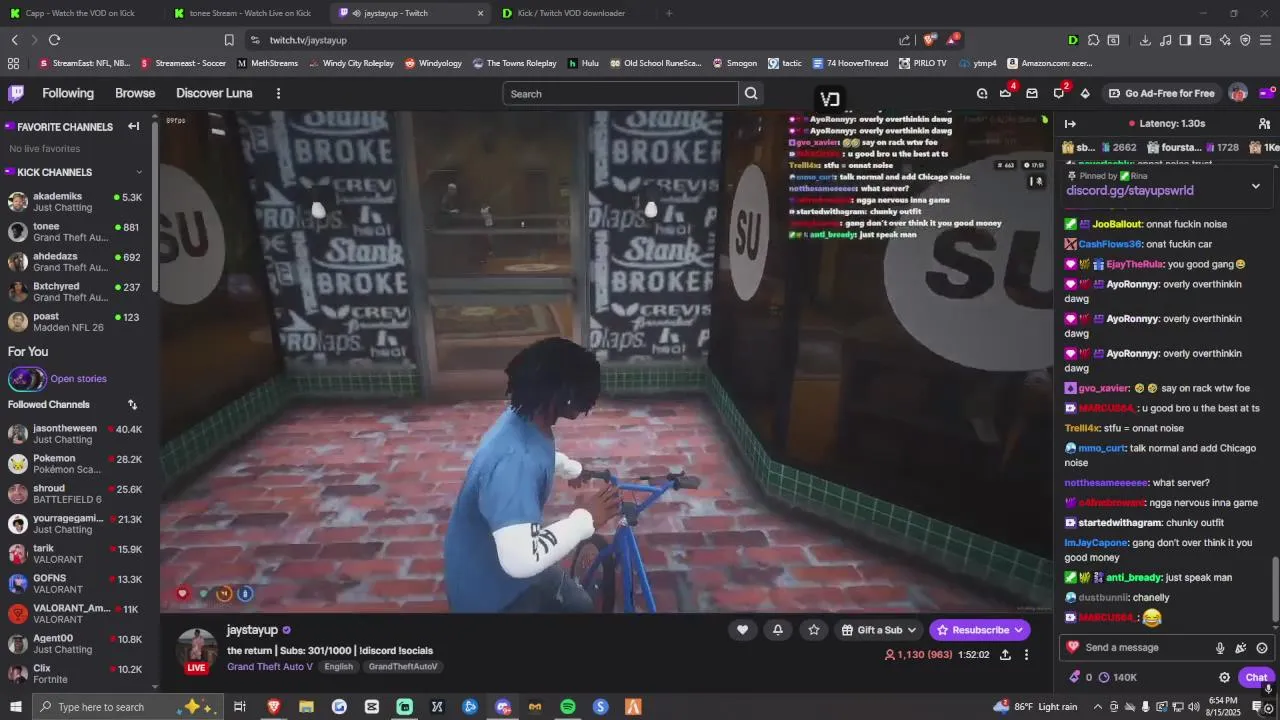Open a new browser tab
The image size is (1280, 720).
tap(669, 13)
